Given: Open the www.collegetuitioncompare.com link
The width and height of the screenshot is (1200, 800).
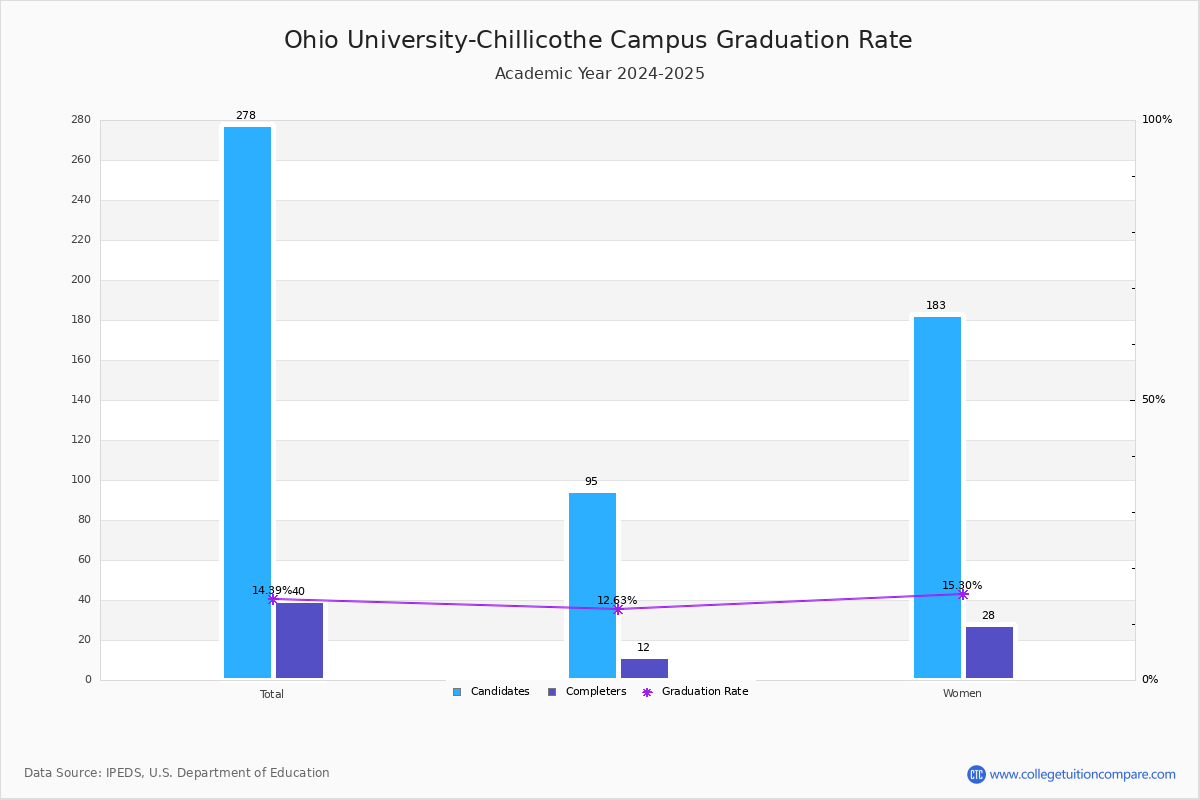Looking at the screenshot, I should (x=1083, y=774).
